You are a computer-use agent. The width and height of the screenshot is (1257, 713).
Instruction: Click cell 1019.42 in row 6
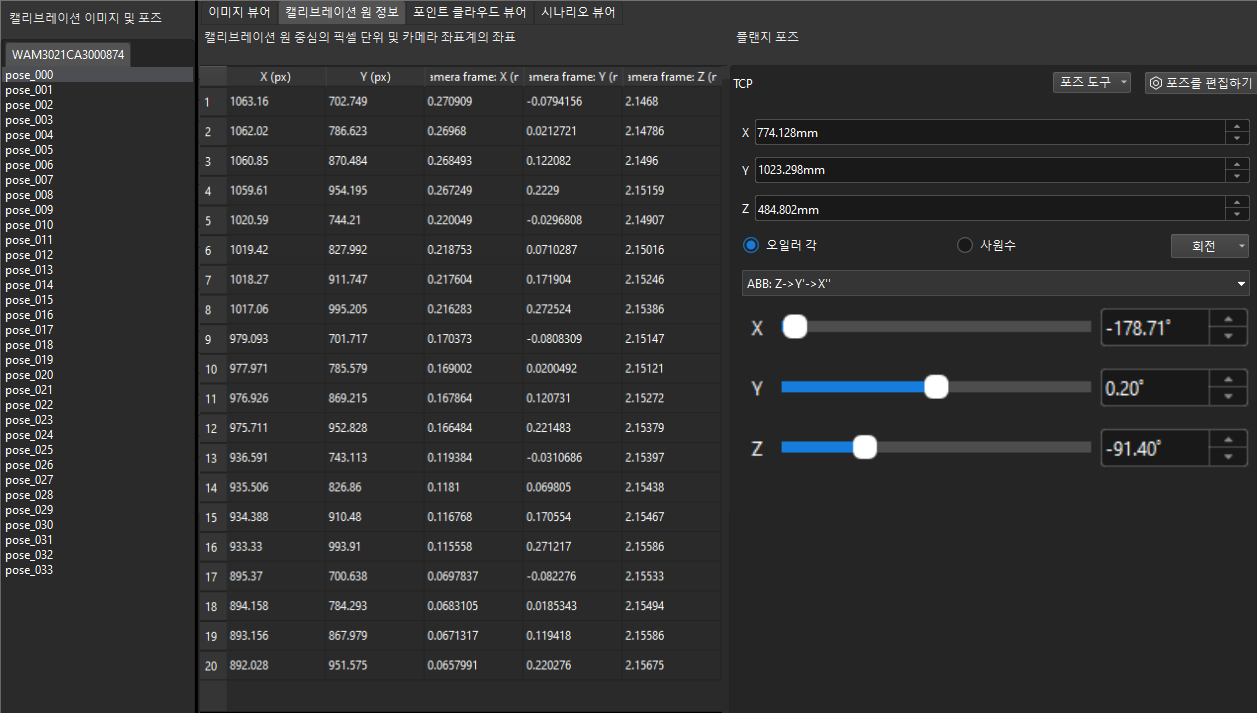276,250
